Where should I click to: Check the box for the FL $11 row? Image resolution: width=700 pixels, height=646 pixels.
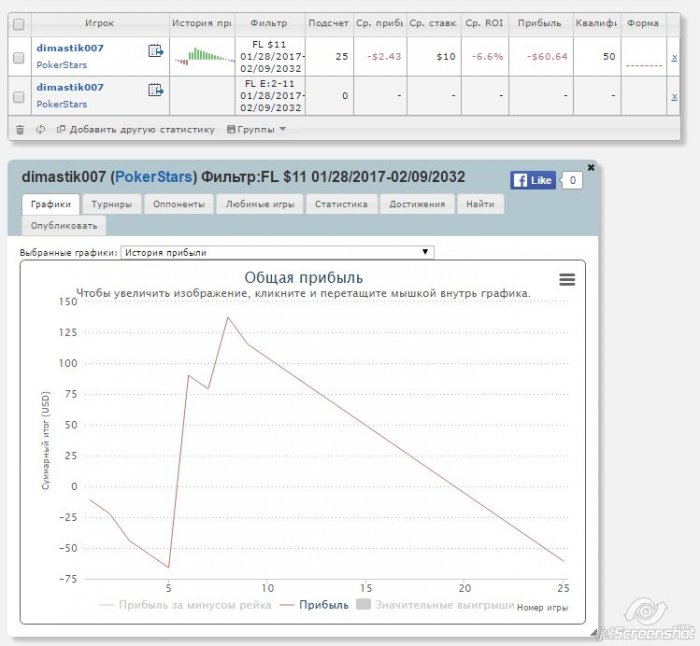[19, 58]
